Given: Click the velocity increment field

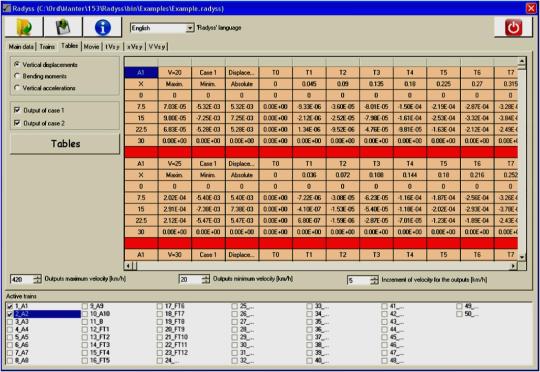Looking at the screenshot, I should (x=359, y=280).
